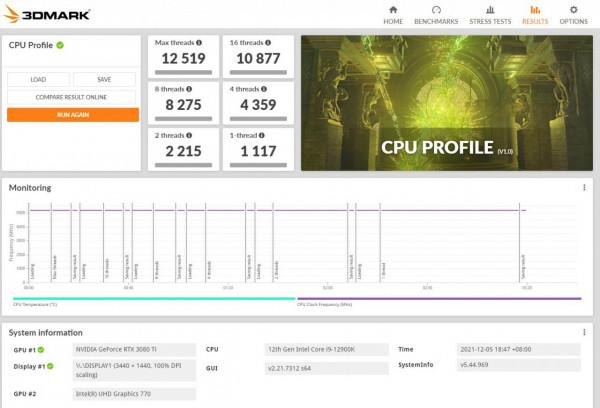Click info icon next to 2 threads
This screenshot has height=408, width=600.
pyautogui.click(x=189, y=135)
